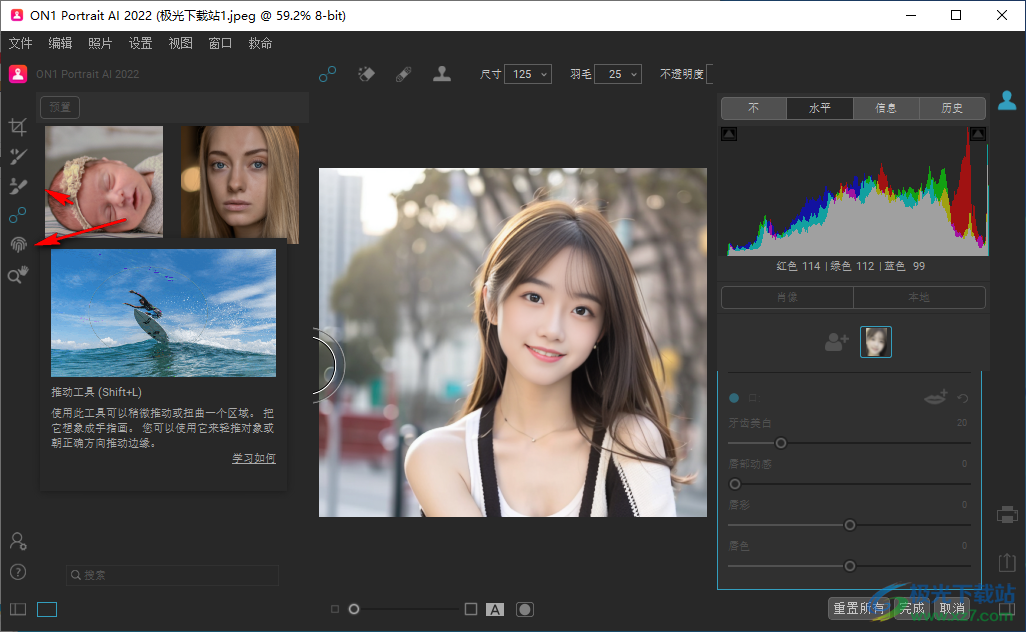Toggle the mask view circle button
The image size is (1026, 632).
(x=525, y=610)
